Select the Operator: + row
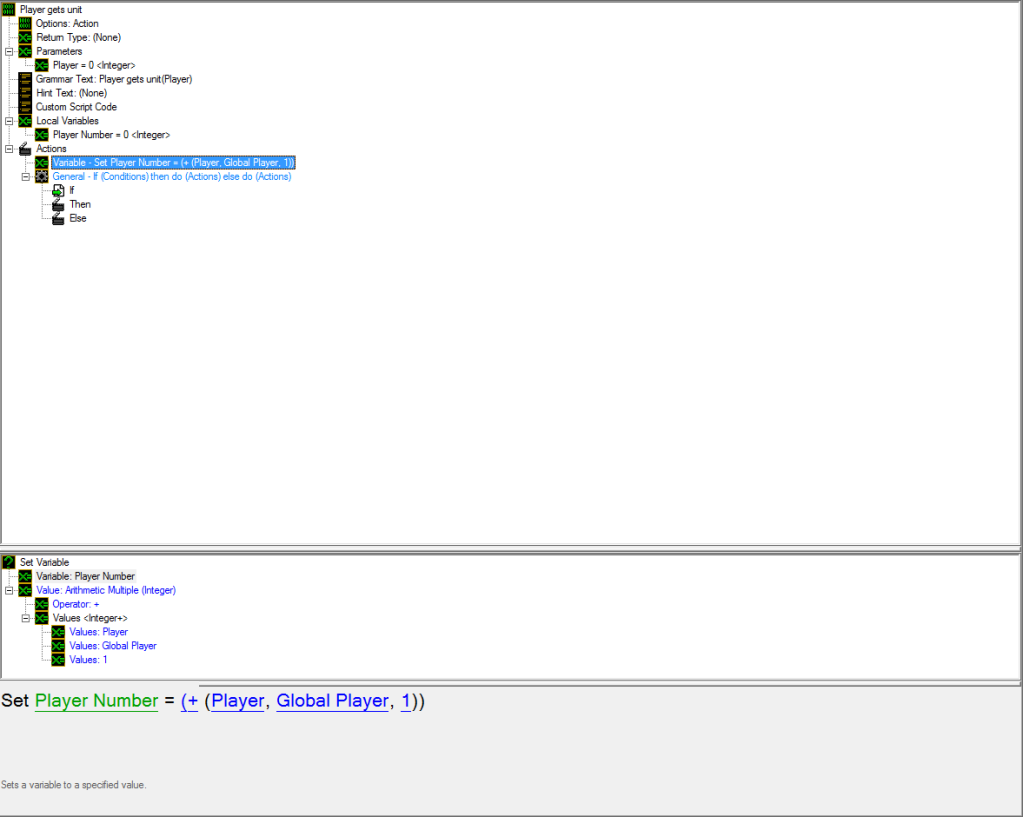Image resolution: width=1023 pixels, height=817 pixels. pos(76,604)
